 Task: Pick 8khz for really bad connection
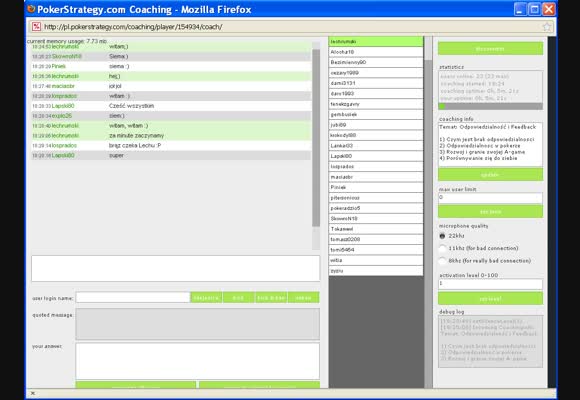pyautogui.click(x=442, y=261)
